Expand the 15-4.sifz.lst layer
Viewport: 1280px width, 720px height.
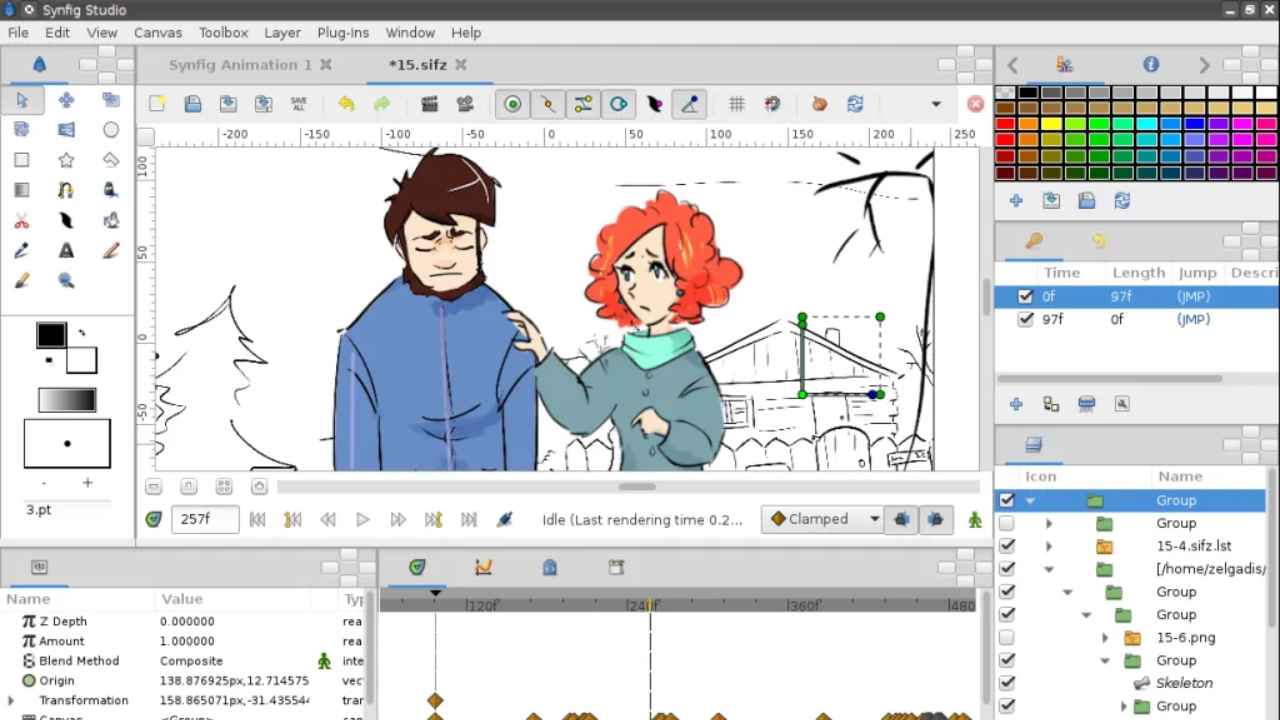pos(1049,546)
